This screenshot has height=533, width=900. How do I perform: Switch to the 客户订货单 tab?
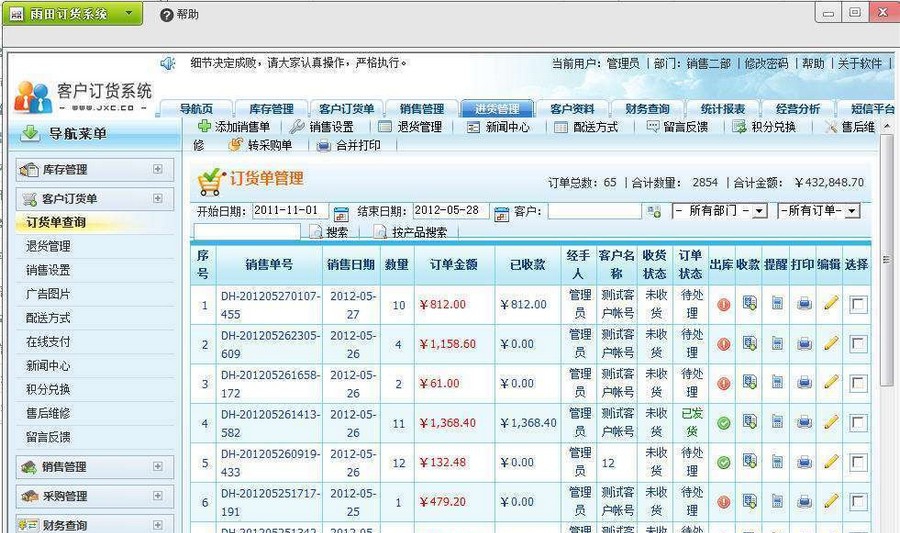[x=347, y=108]
